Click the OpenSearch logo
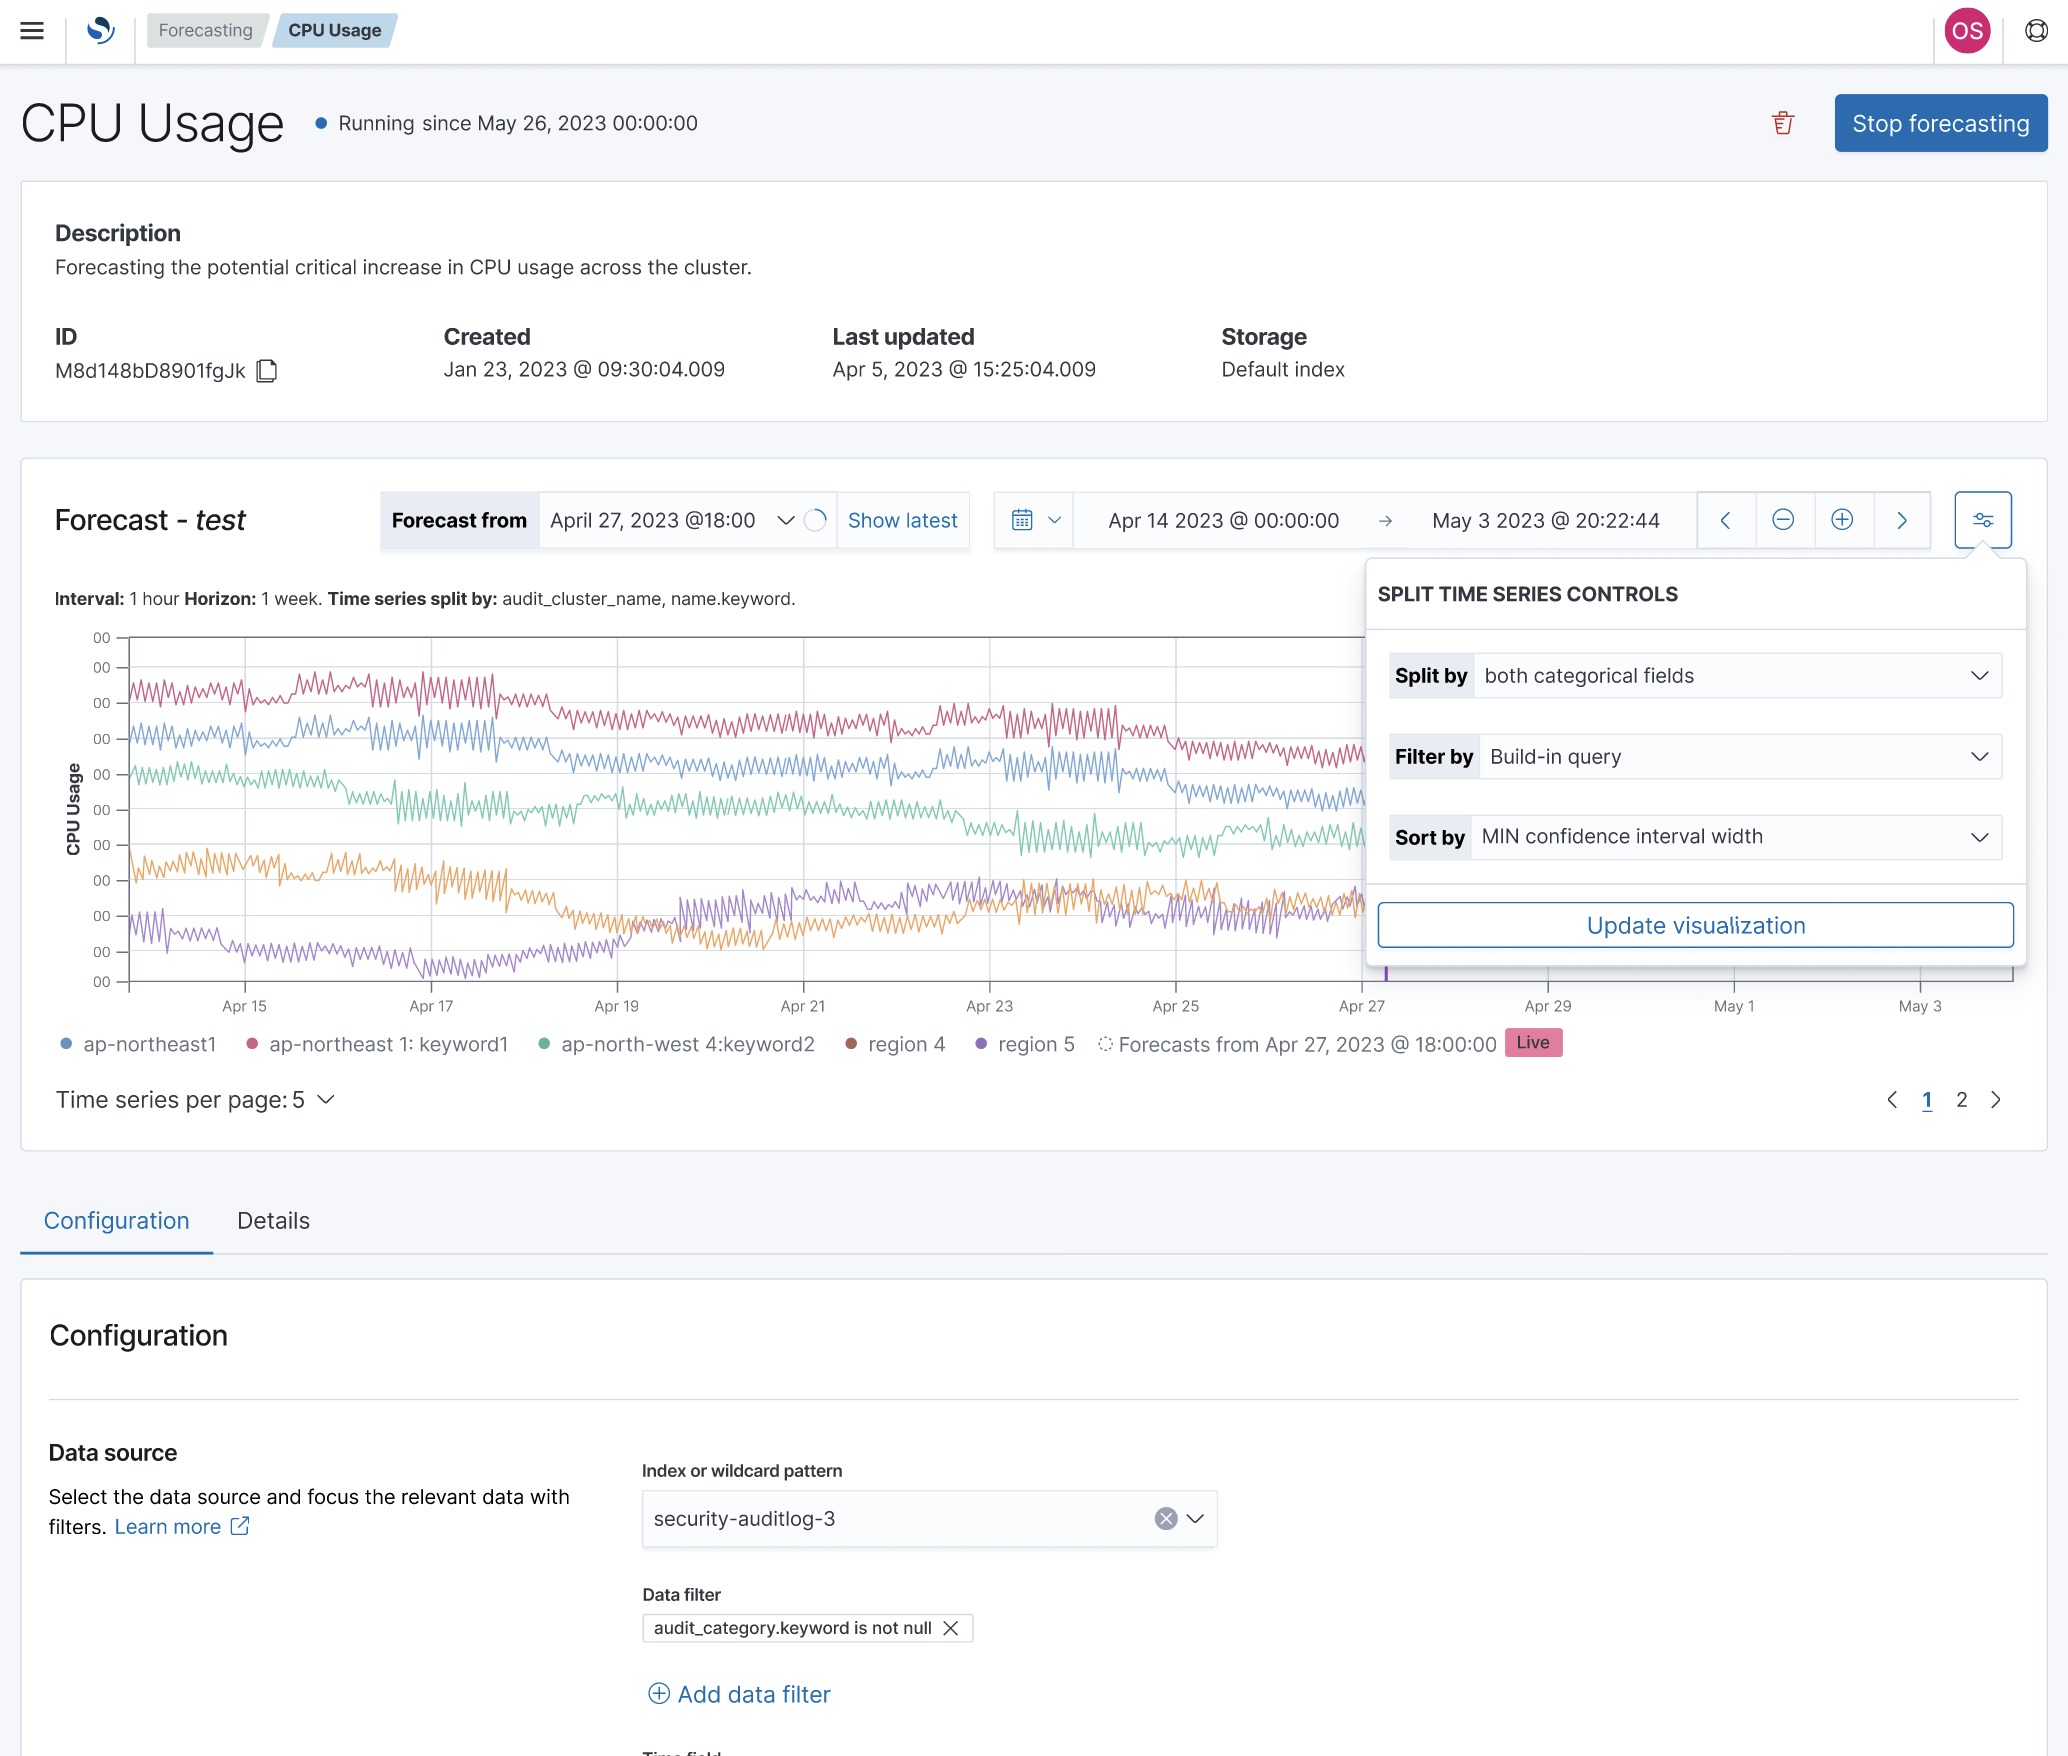2068x1756 pixels. 100,31
